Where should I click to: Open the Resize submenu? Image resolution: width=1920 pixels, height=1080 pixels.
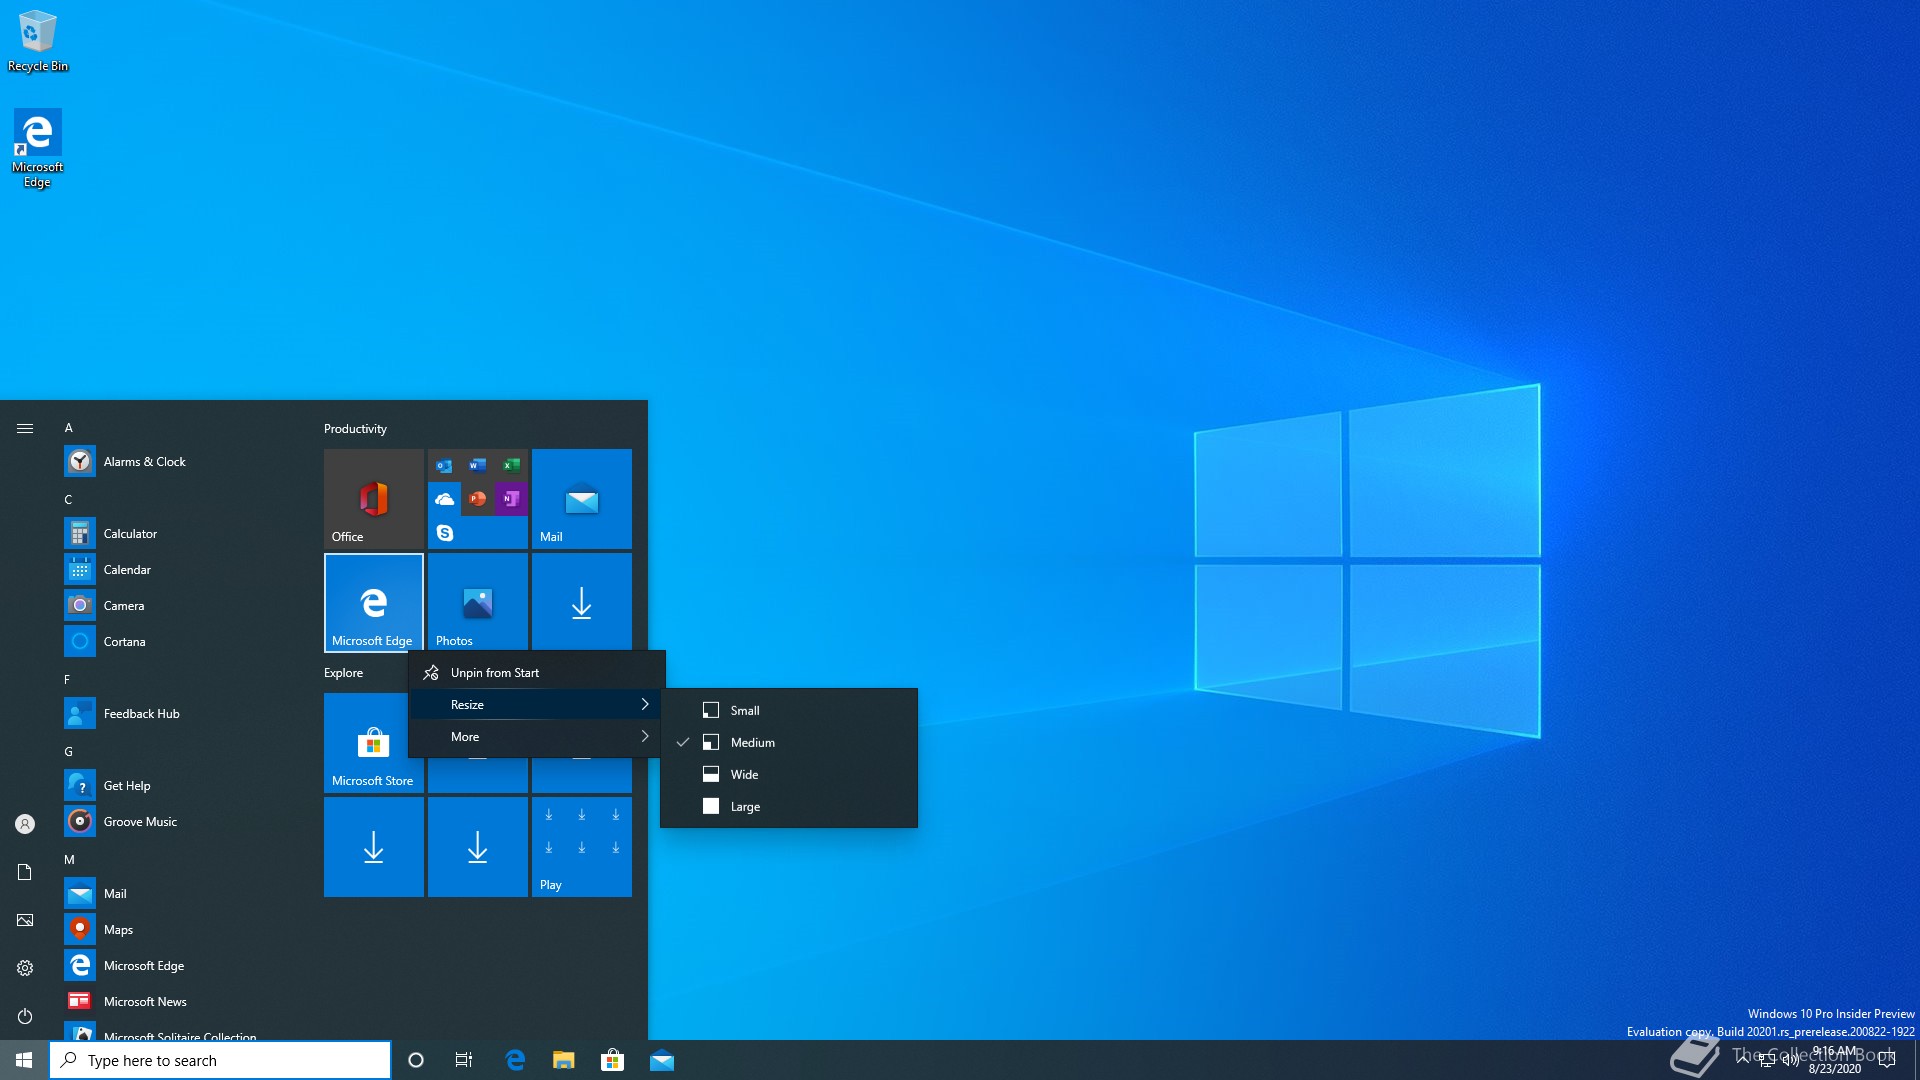(537, 704)
